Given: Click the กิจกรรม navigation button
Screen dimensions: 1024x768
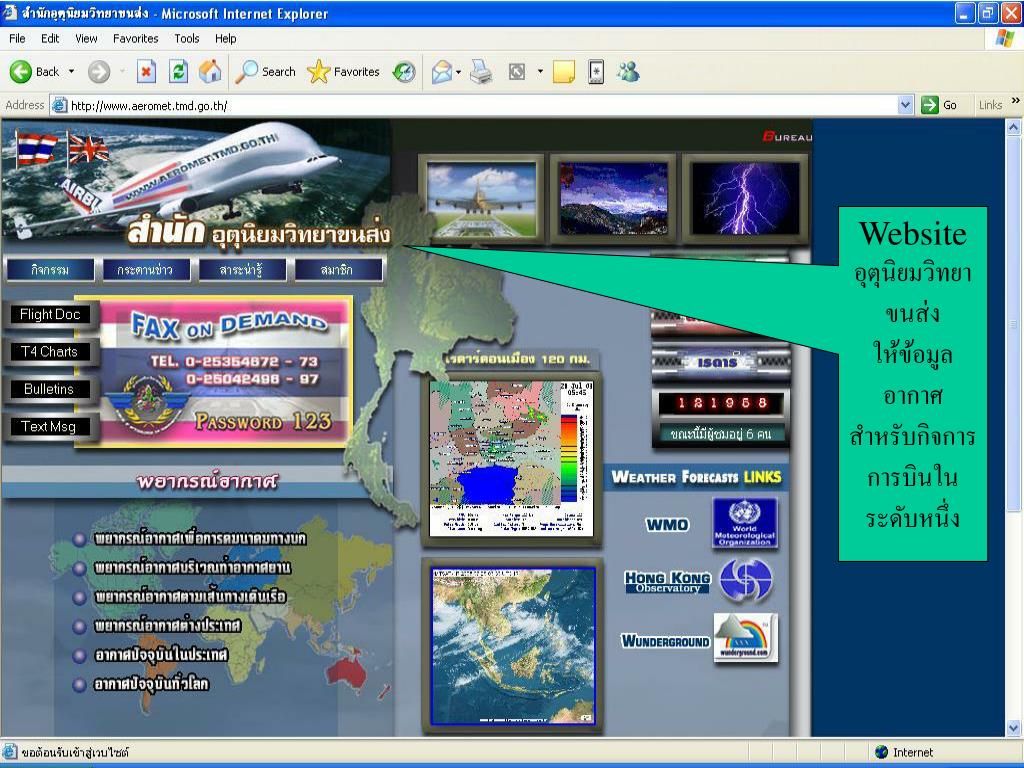Looking at the screenshot, I should tap(50, 270).
